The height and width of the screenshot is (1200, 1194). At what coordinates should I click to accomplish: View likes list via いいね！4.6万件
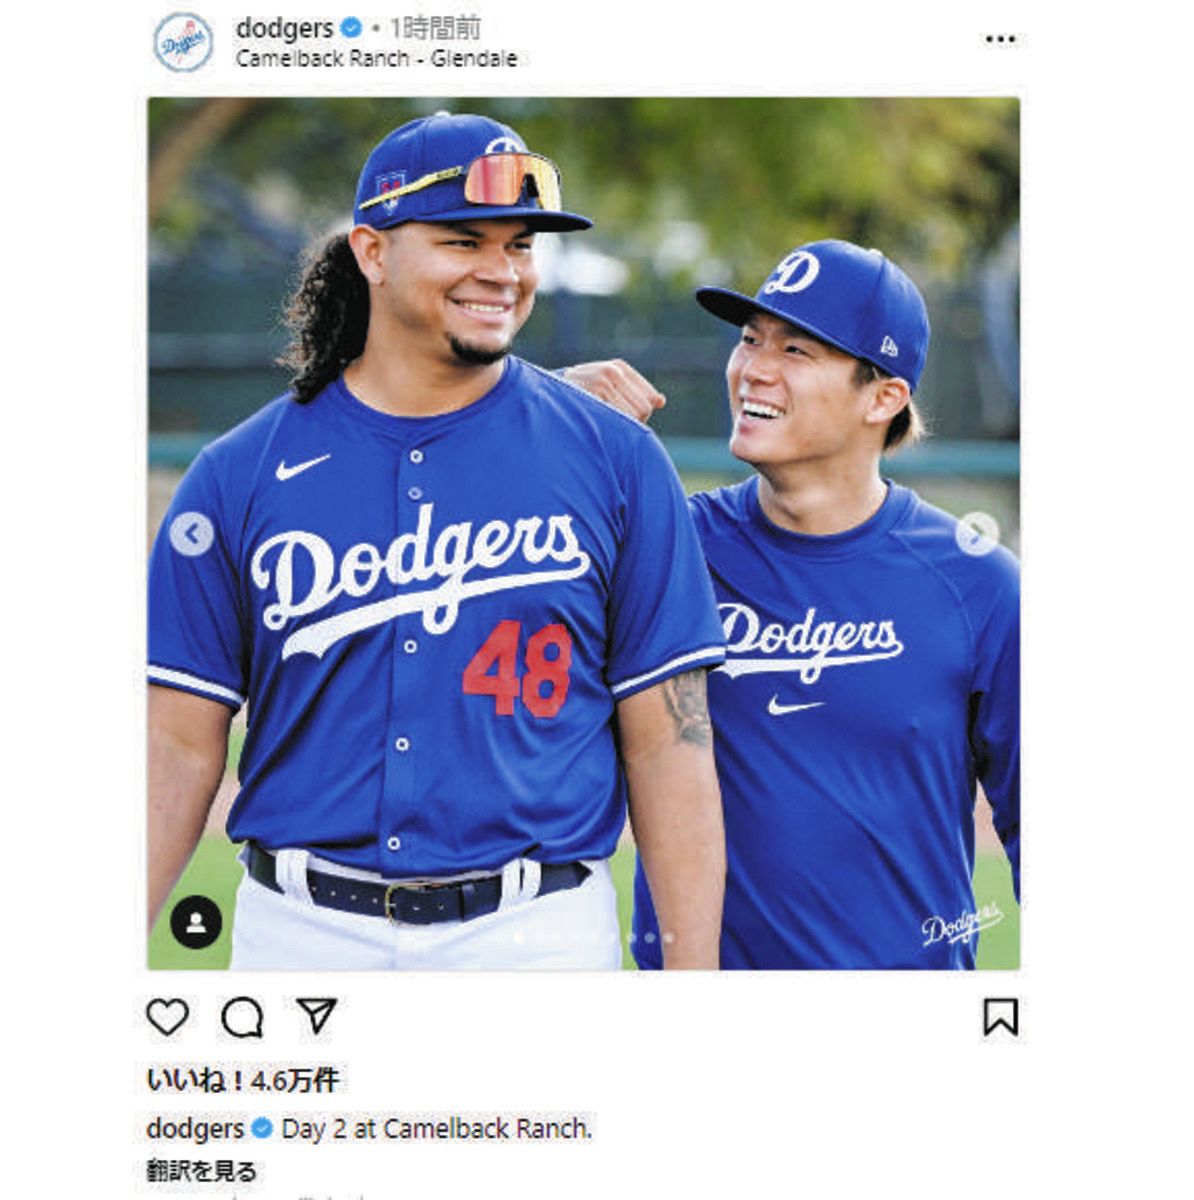[x=243, y=1080]
